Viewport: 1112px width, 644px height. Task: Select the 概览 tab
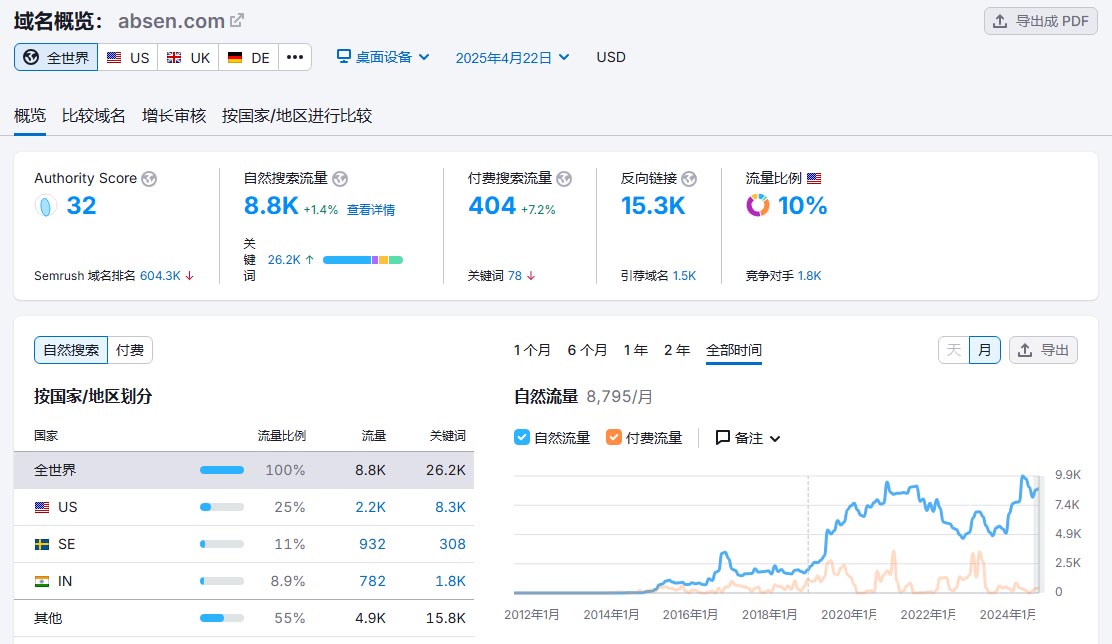coord(30,116)
